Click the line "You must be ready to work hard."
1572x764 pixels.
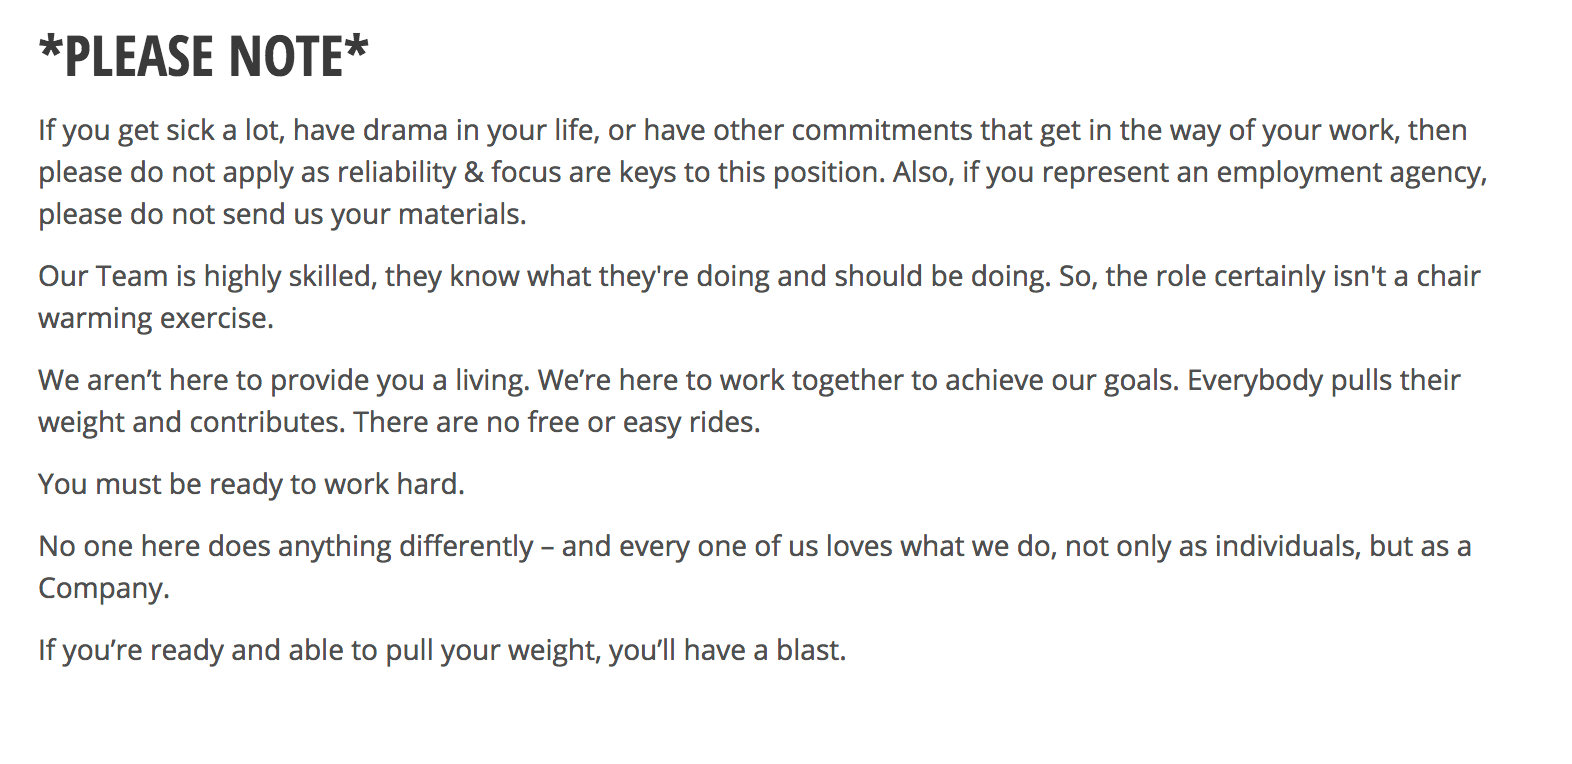coord(251,485)
